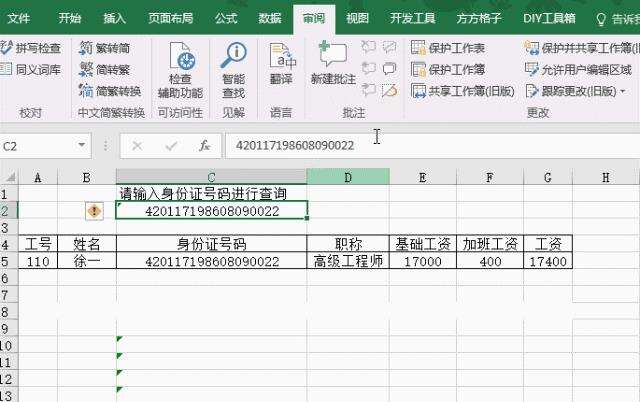Click 检查辅助功能 accessibility checker
The width and height of the screenshot is (640, 402).
click(x=180, y=70)
